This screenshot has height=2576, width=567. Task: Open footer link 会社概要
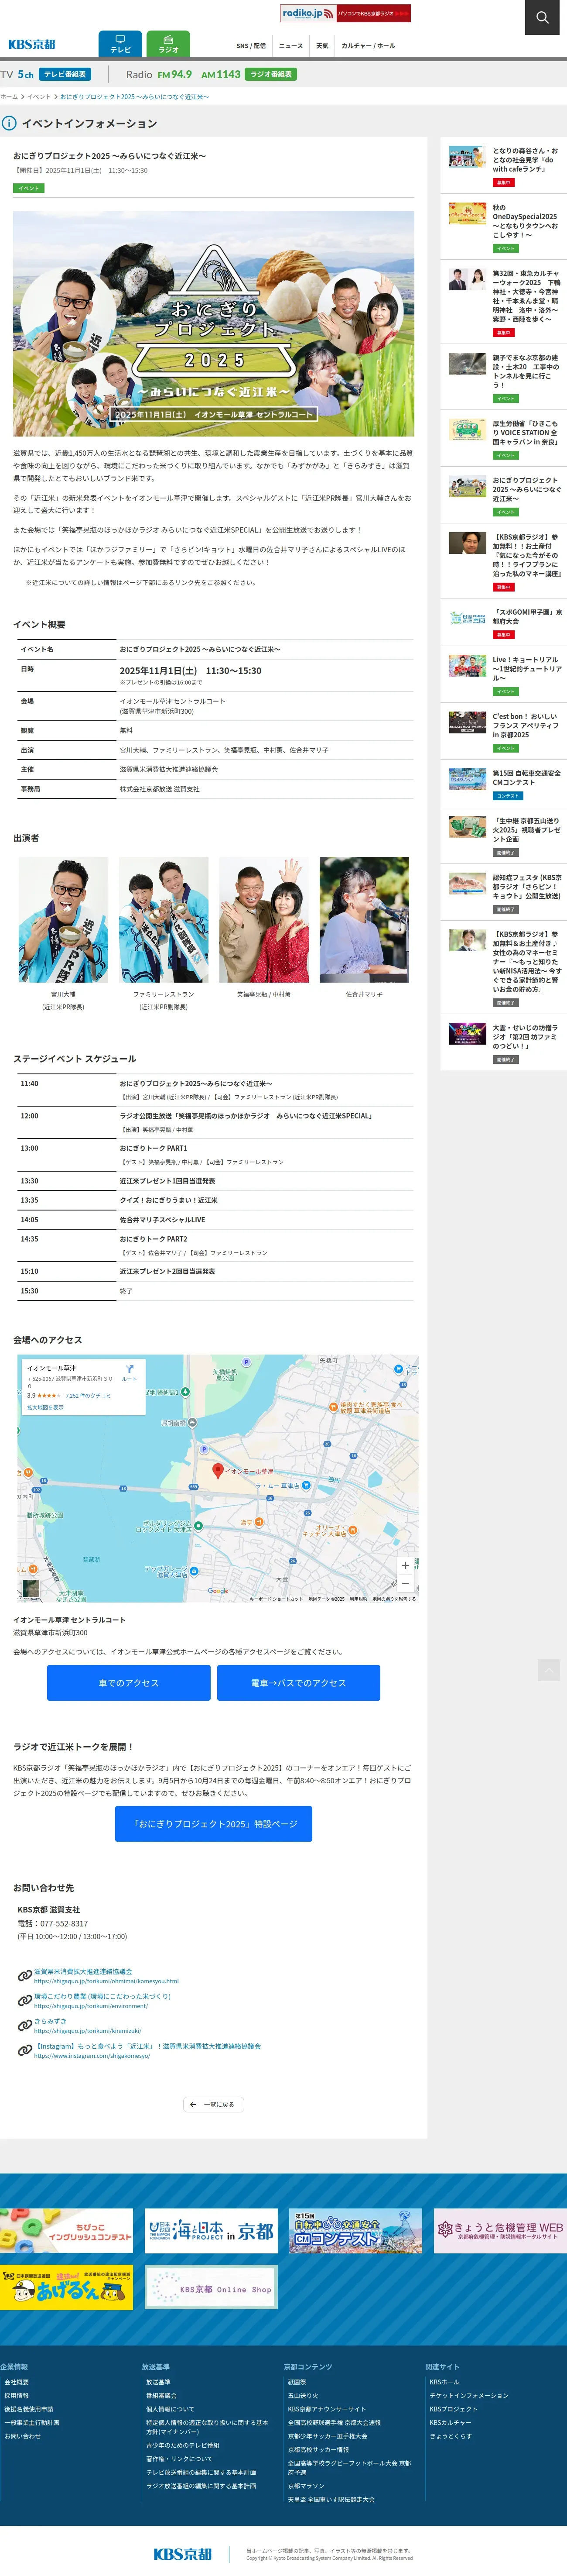(16, 2382)
